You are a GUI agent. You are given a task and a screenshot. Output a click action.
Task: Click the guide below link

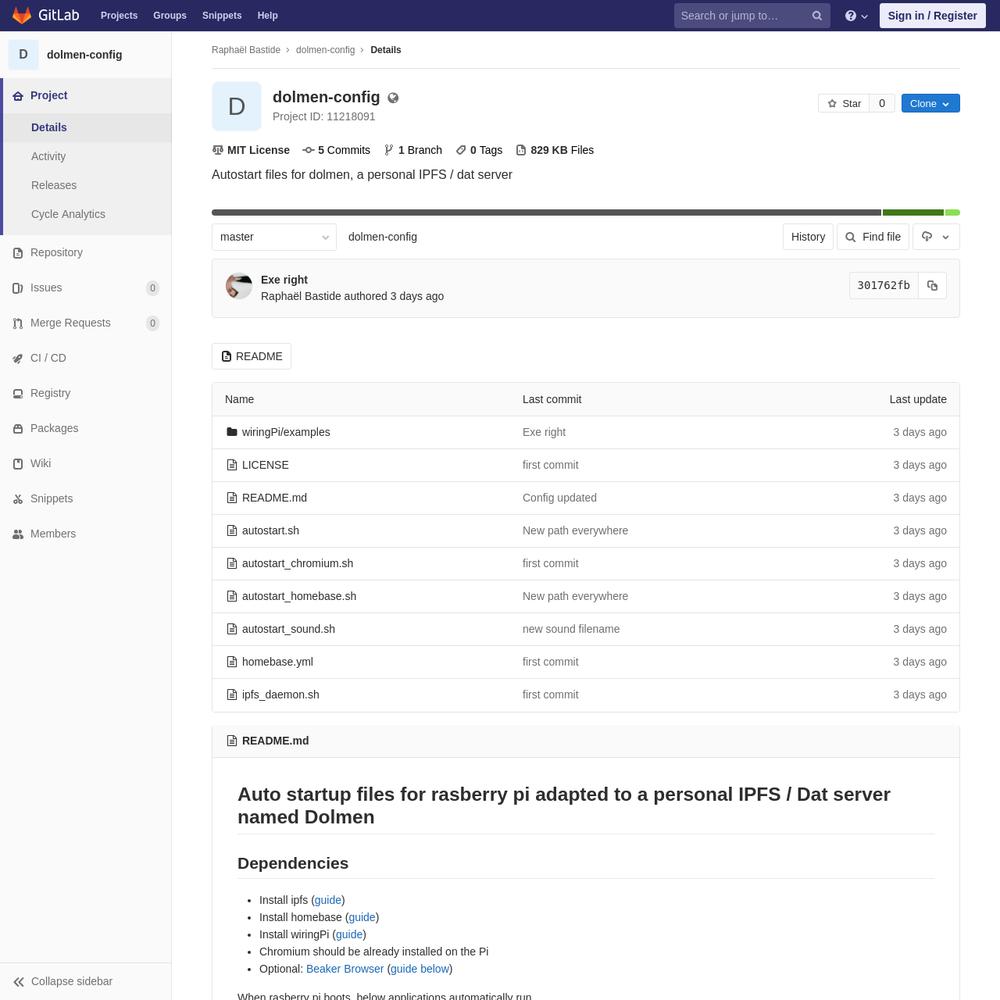click(420, 969)
